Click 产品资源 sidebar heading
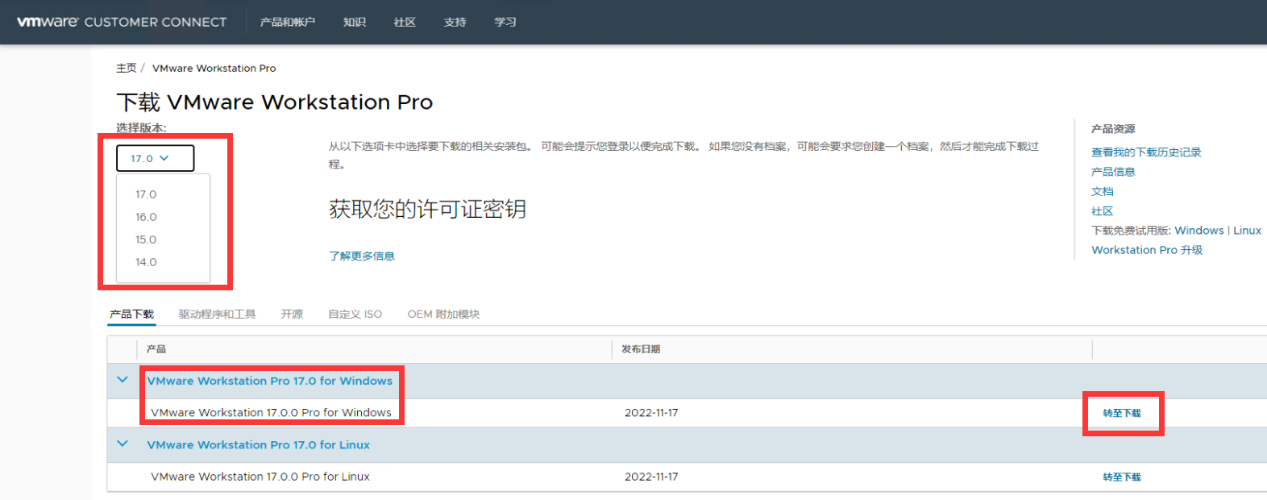 1113,129
